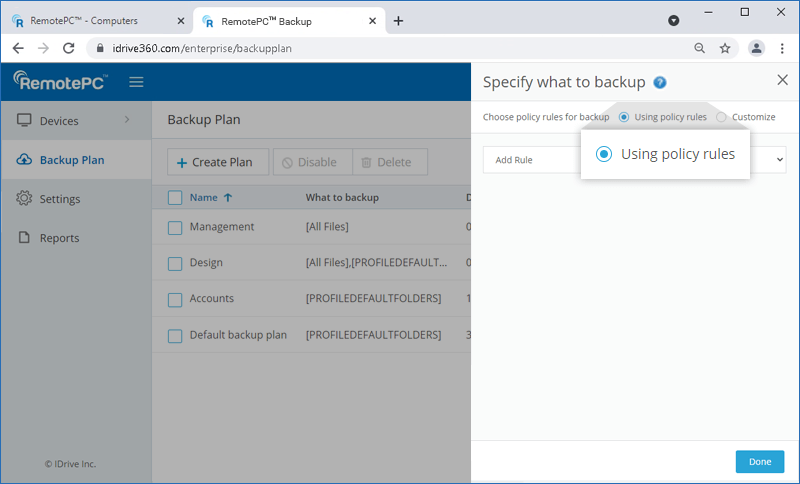Click the Create Plan button
The width and height of the screenshot is (800, 484).
(216, 162)
